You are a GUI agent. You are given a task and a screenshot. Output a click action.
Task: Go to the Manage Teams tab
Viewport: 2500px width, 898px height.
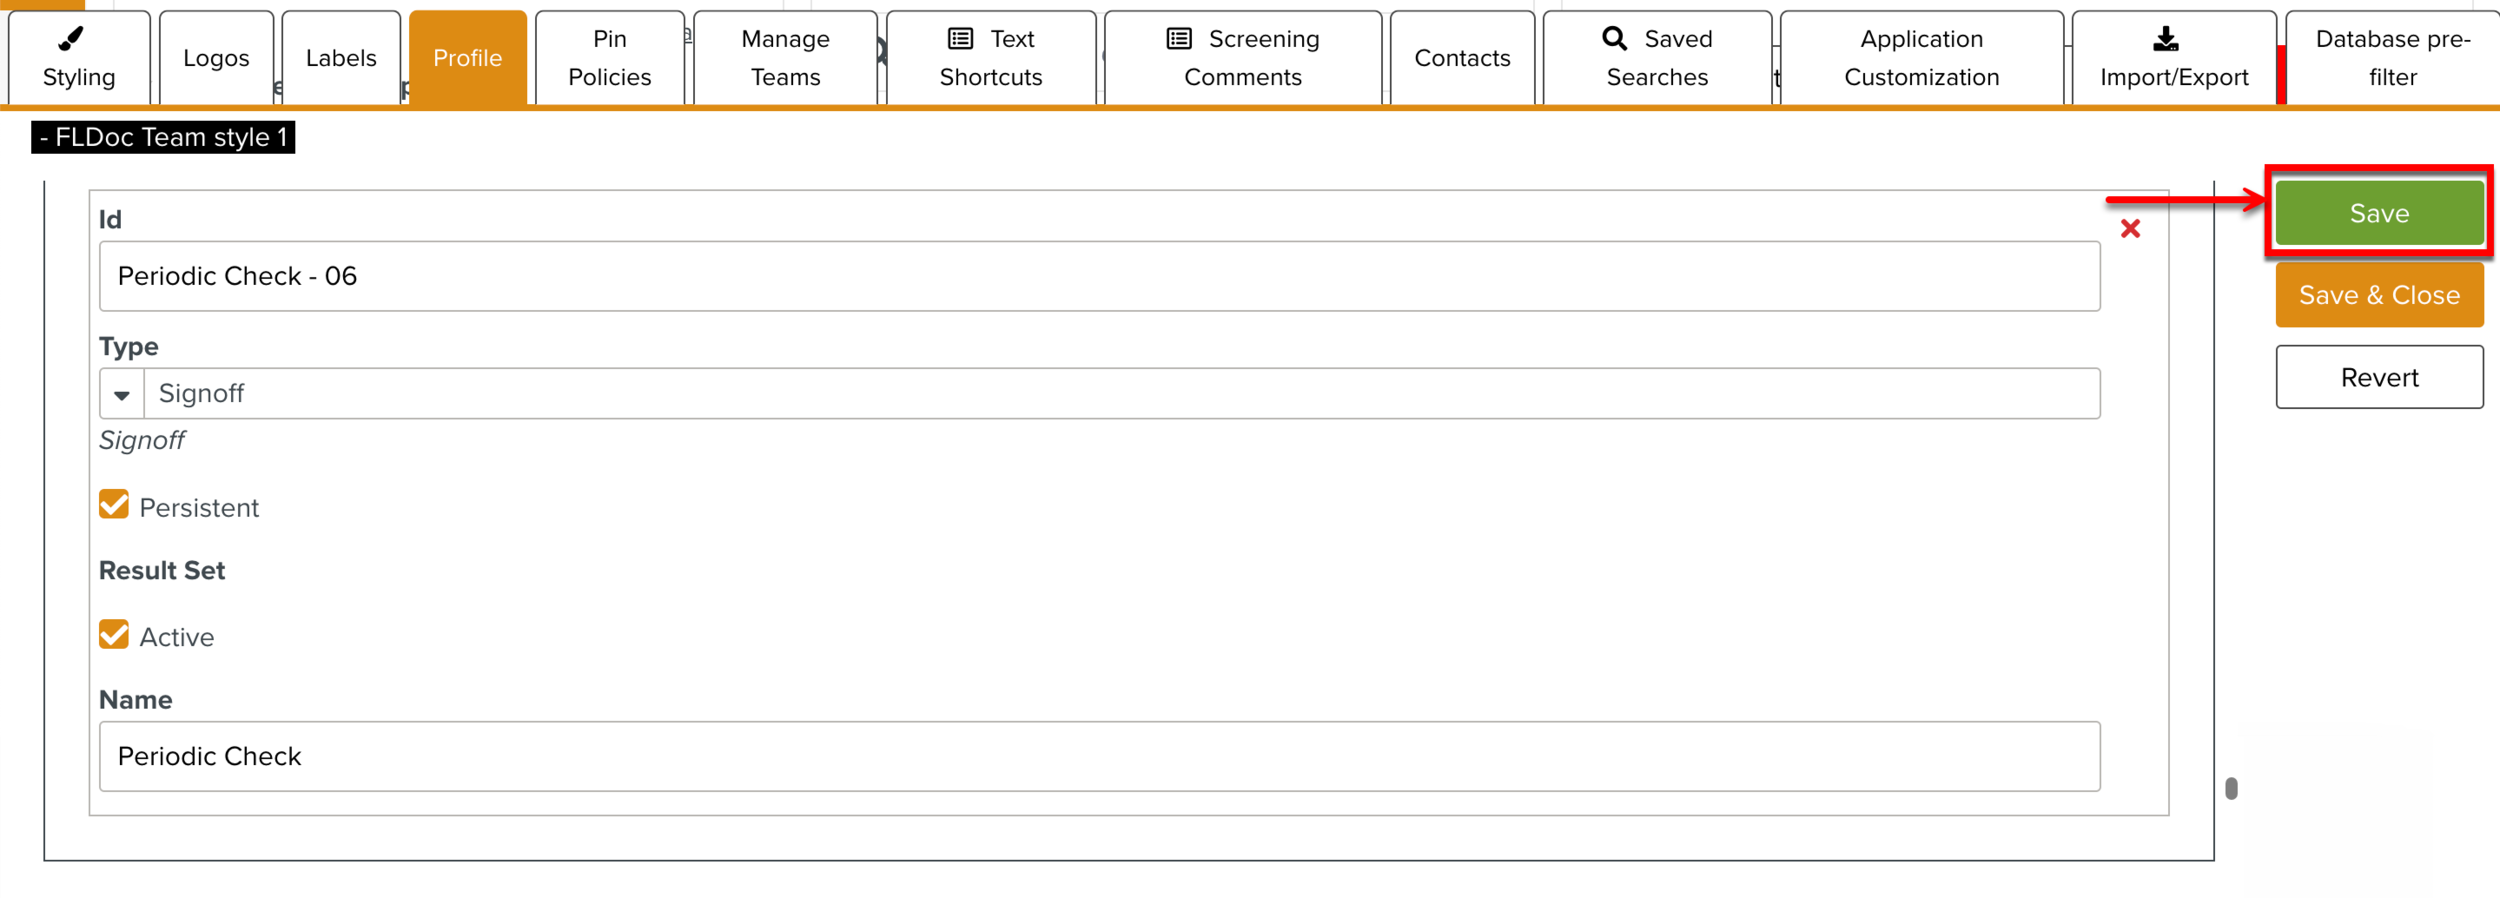pyautogui.click(x=785, y=58)
